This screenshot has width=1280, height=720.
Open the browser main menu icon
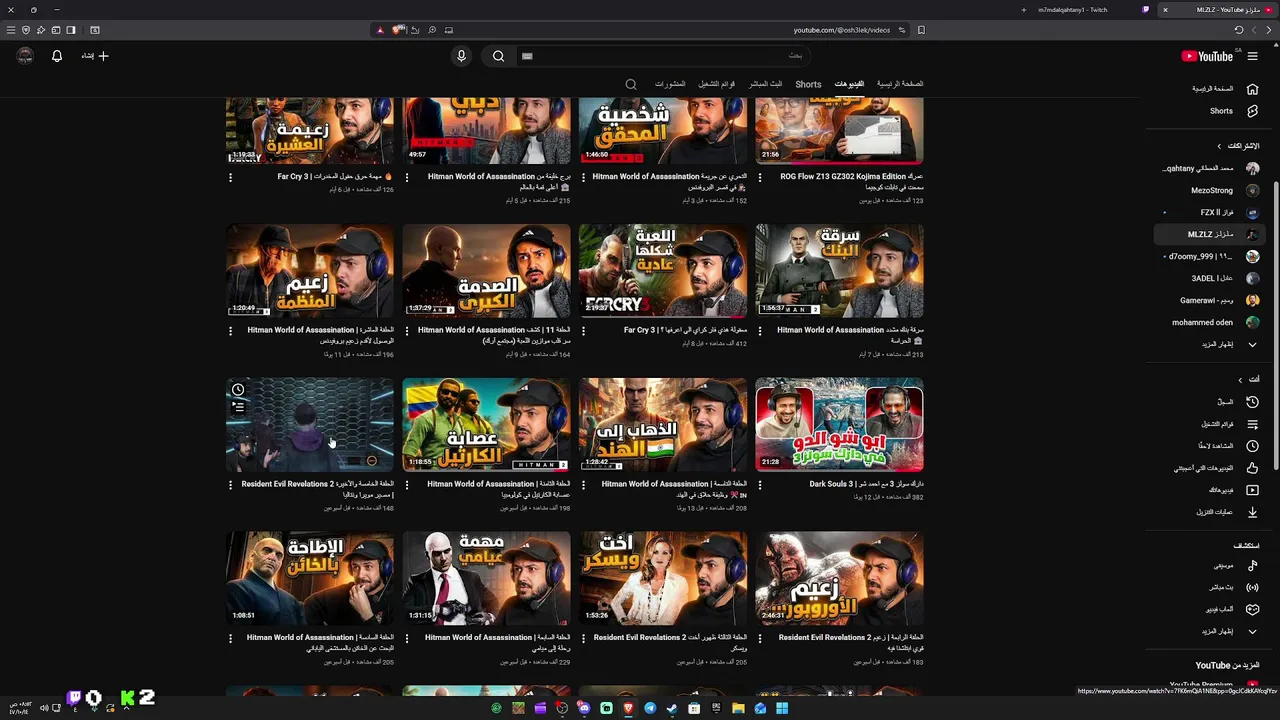(x=11, y=30)
